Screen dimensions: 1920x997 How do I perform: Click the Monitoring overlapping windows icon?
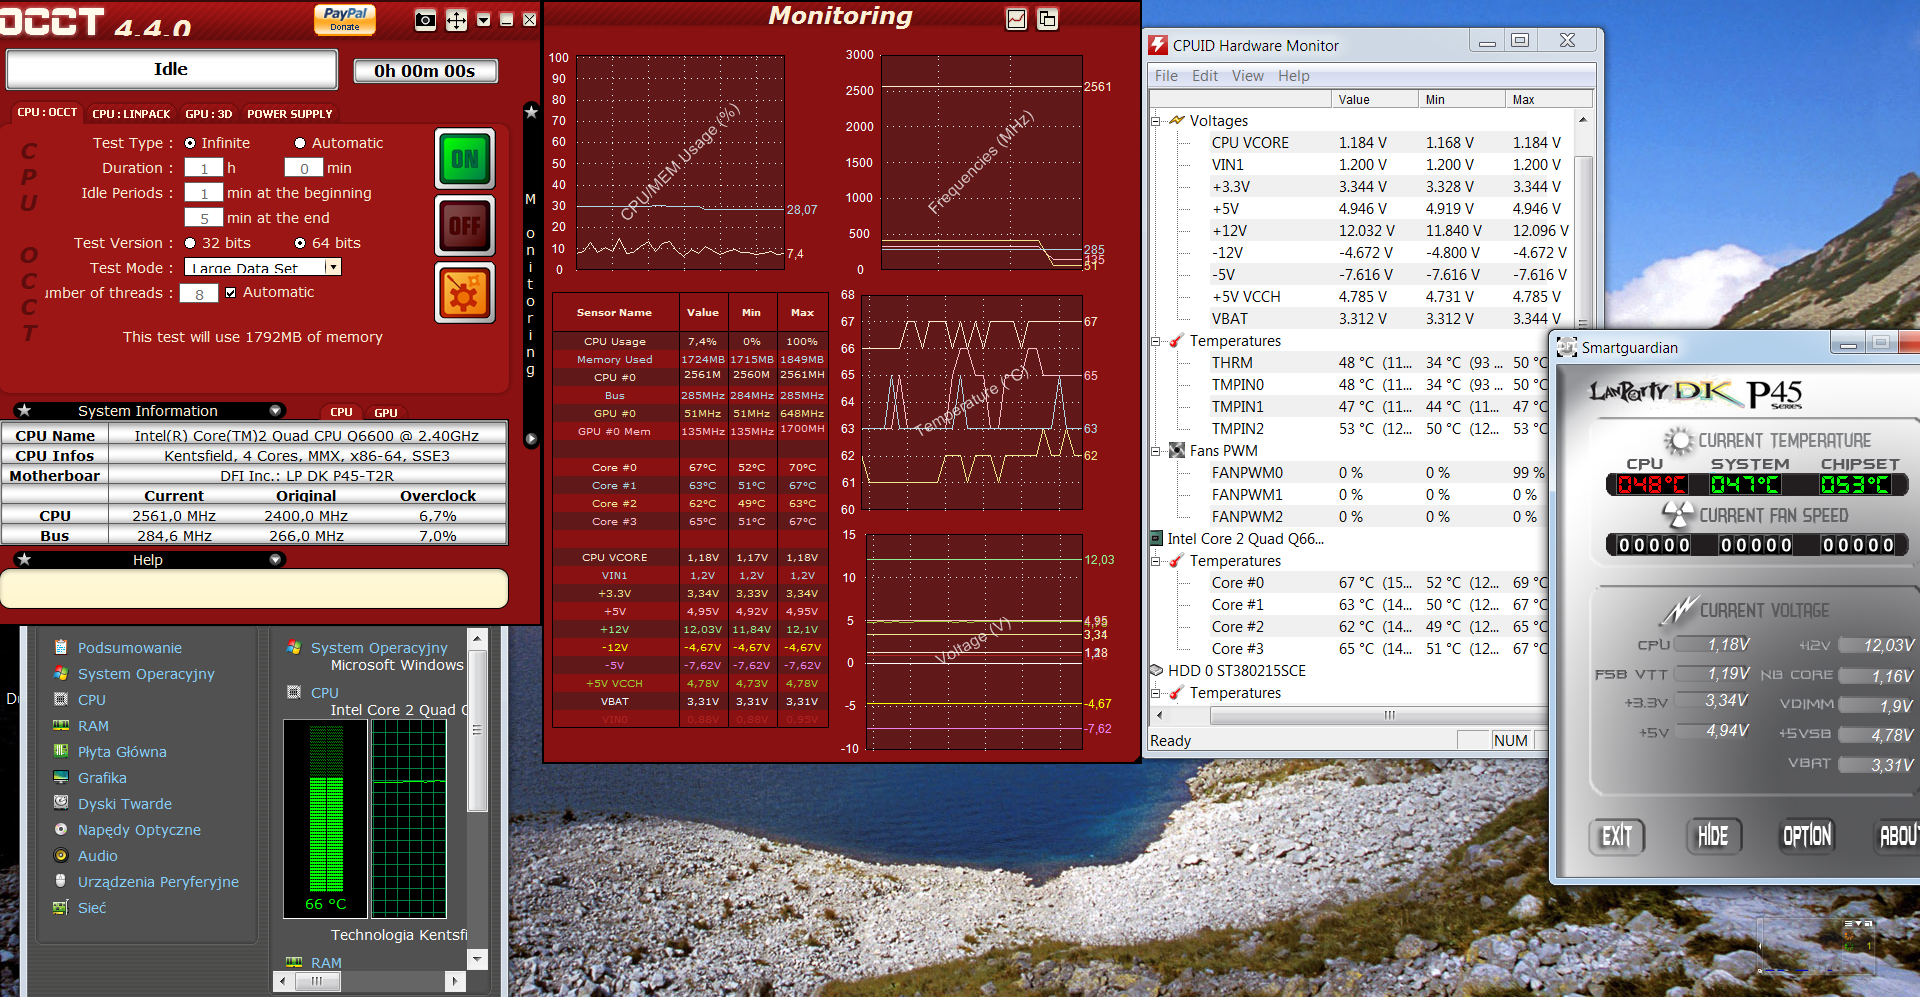pos(1047,19)
